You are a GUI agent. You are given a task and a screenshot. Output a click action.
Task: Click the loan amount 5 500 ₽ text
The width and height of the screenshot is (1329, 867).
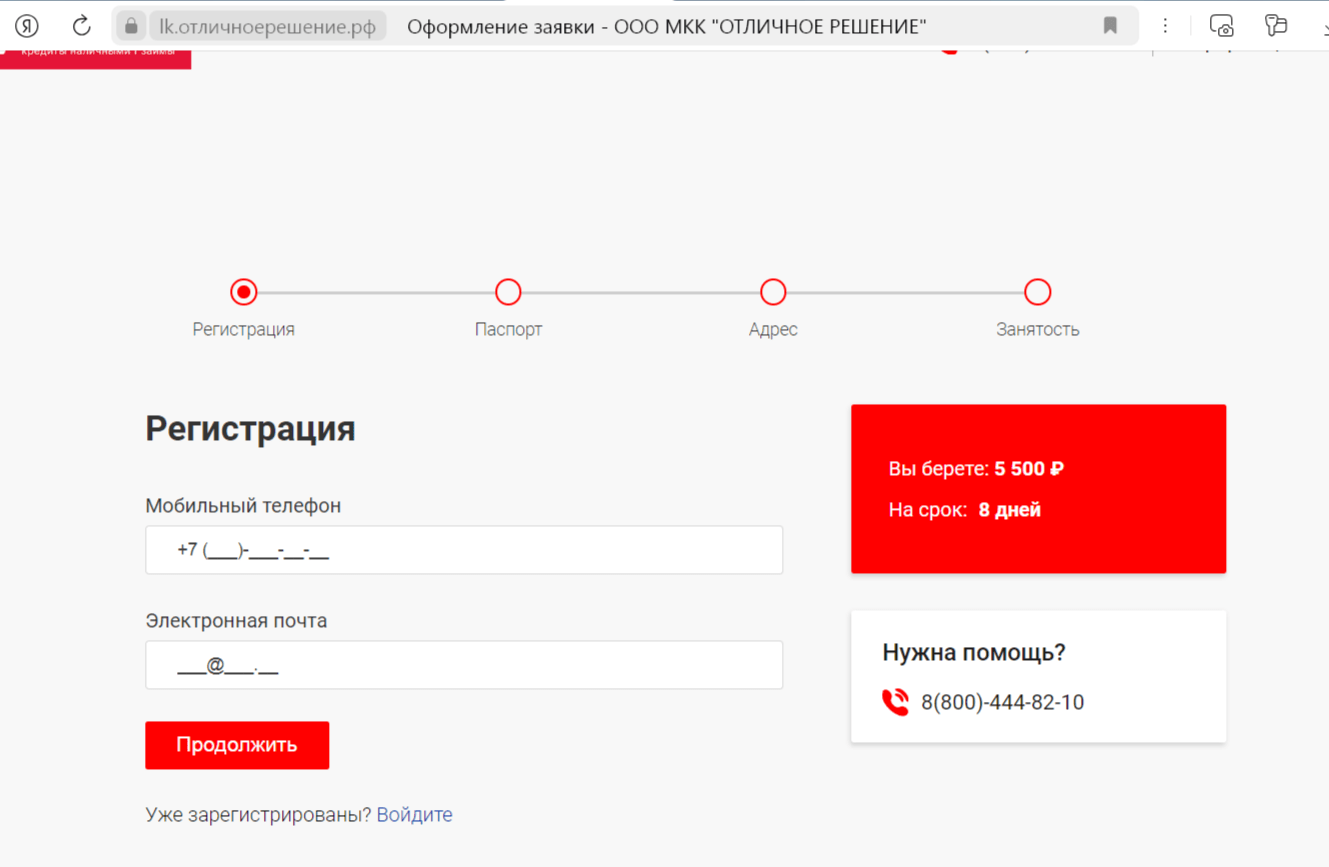[1029, 469]
